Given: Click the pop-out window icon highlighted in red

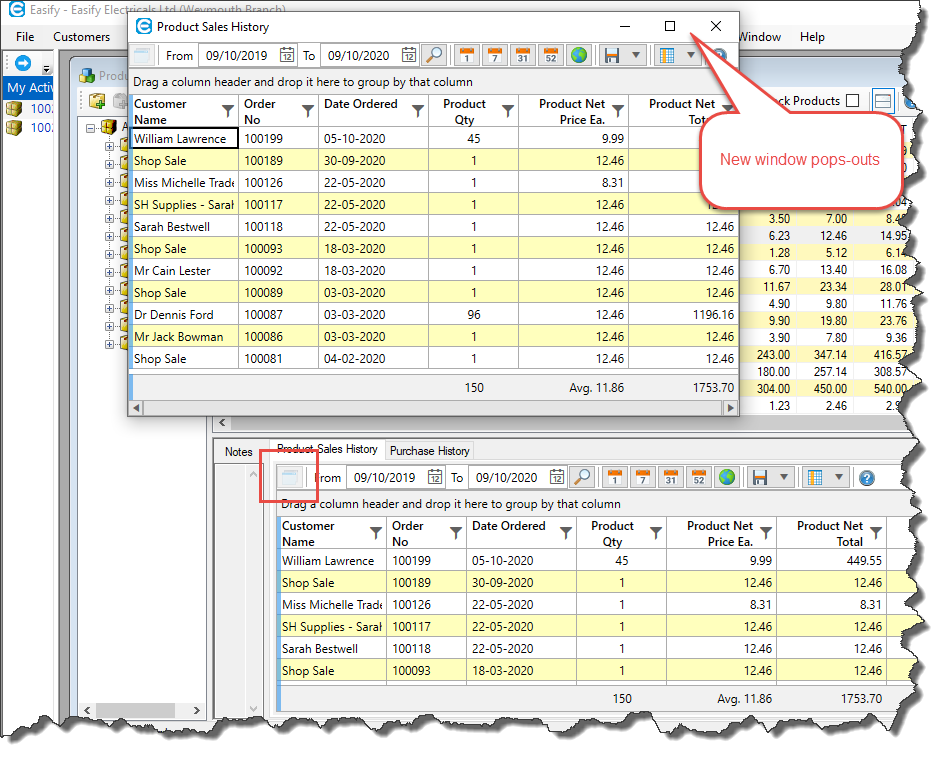Looking at the screenshot, I should coord(290,477).
